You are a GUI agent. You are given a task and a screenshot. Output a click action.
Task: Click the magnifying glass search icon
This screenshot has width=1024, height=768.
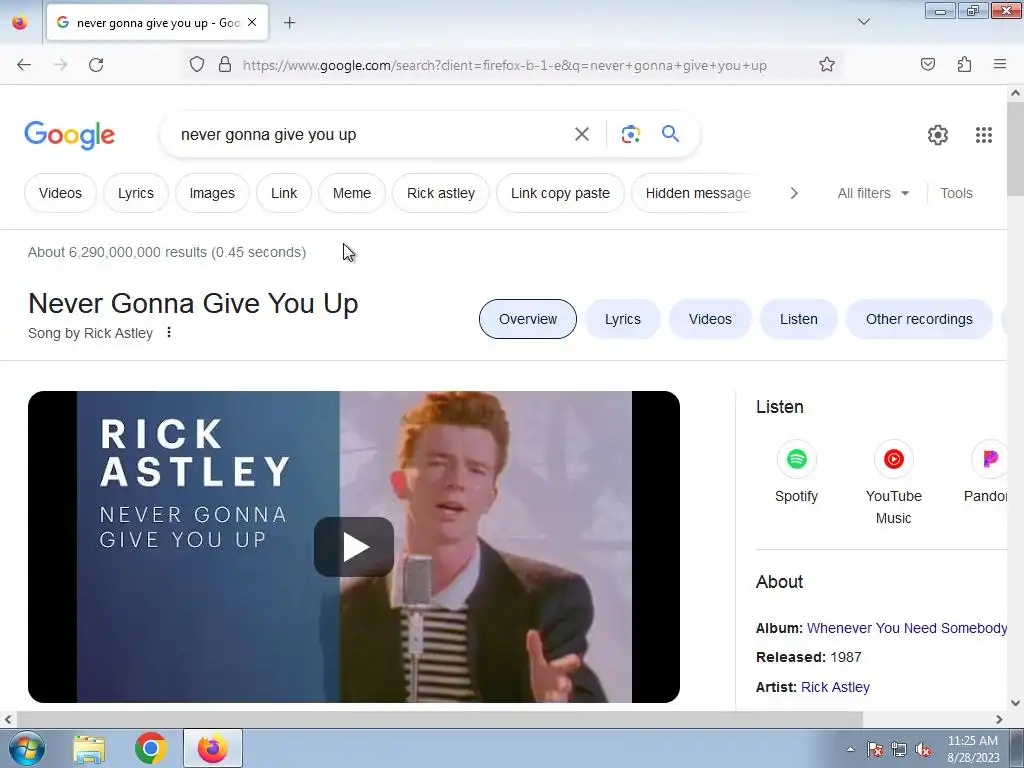pos(670,134)
